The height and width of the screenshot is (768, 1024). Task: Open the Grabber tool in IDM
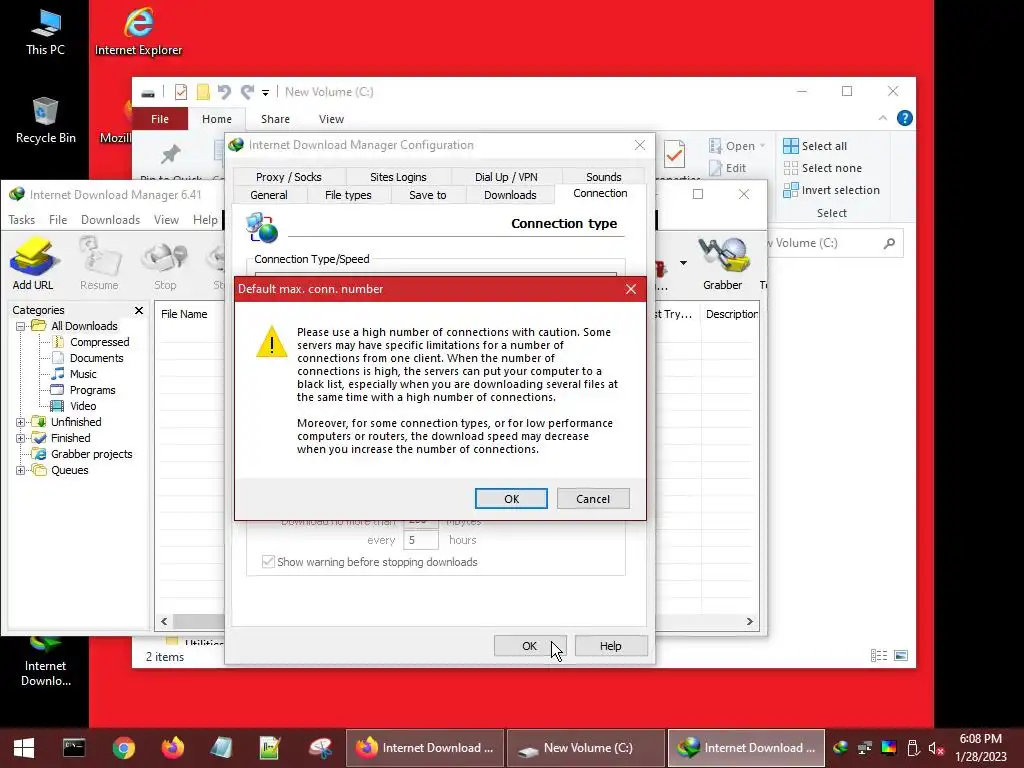(x=722, y=264)
